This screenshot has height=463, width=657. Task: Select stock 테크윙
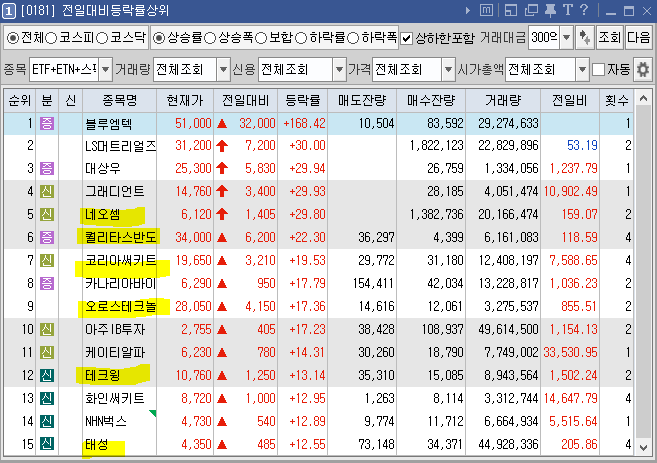coord(103,375)
